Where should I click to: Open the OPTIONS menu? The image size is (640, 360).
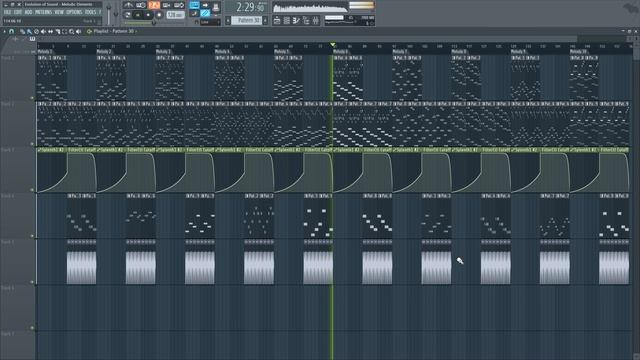tap(74, 12)
